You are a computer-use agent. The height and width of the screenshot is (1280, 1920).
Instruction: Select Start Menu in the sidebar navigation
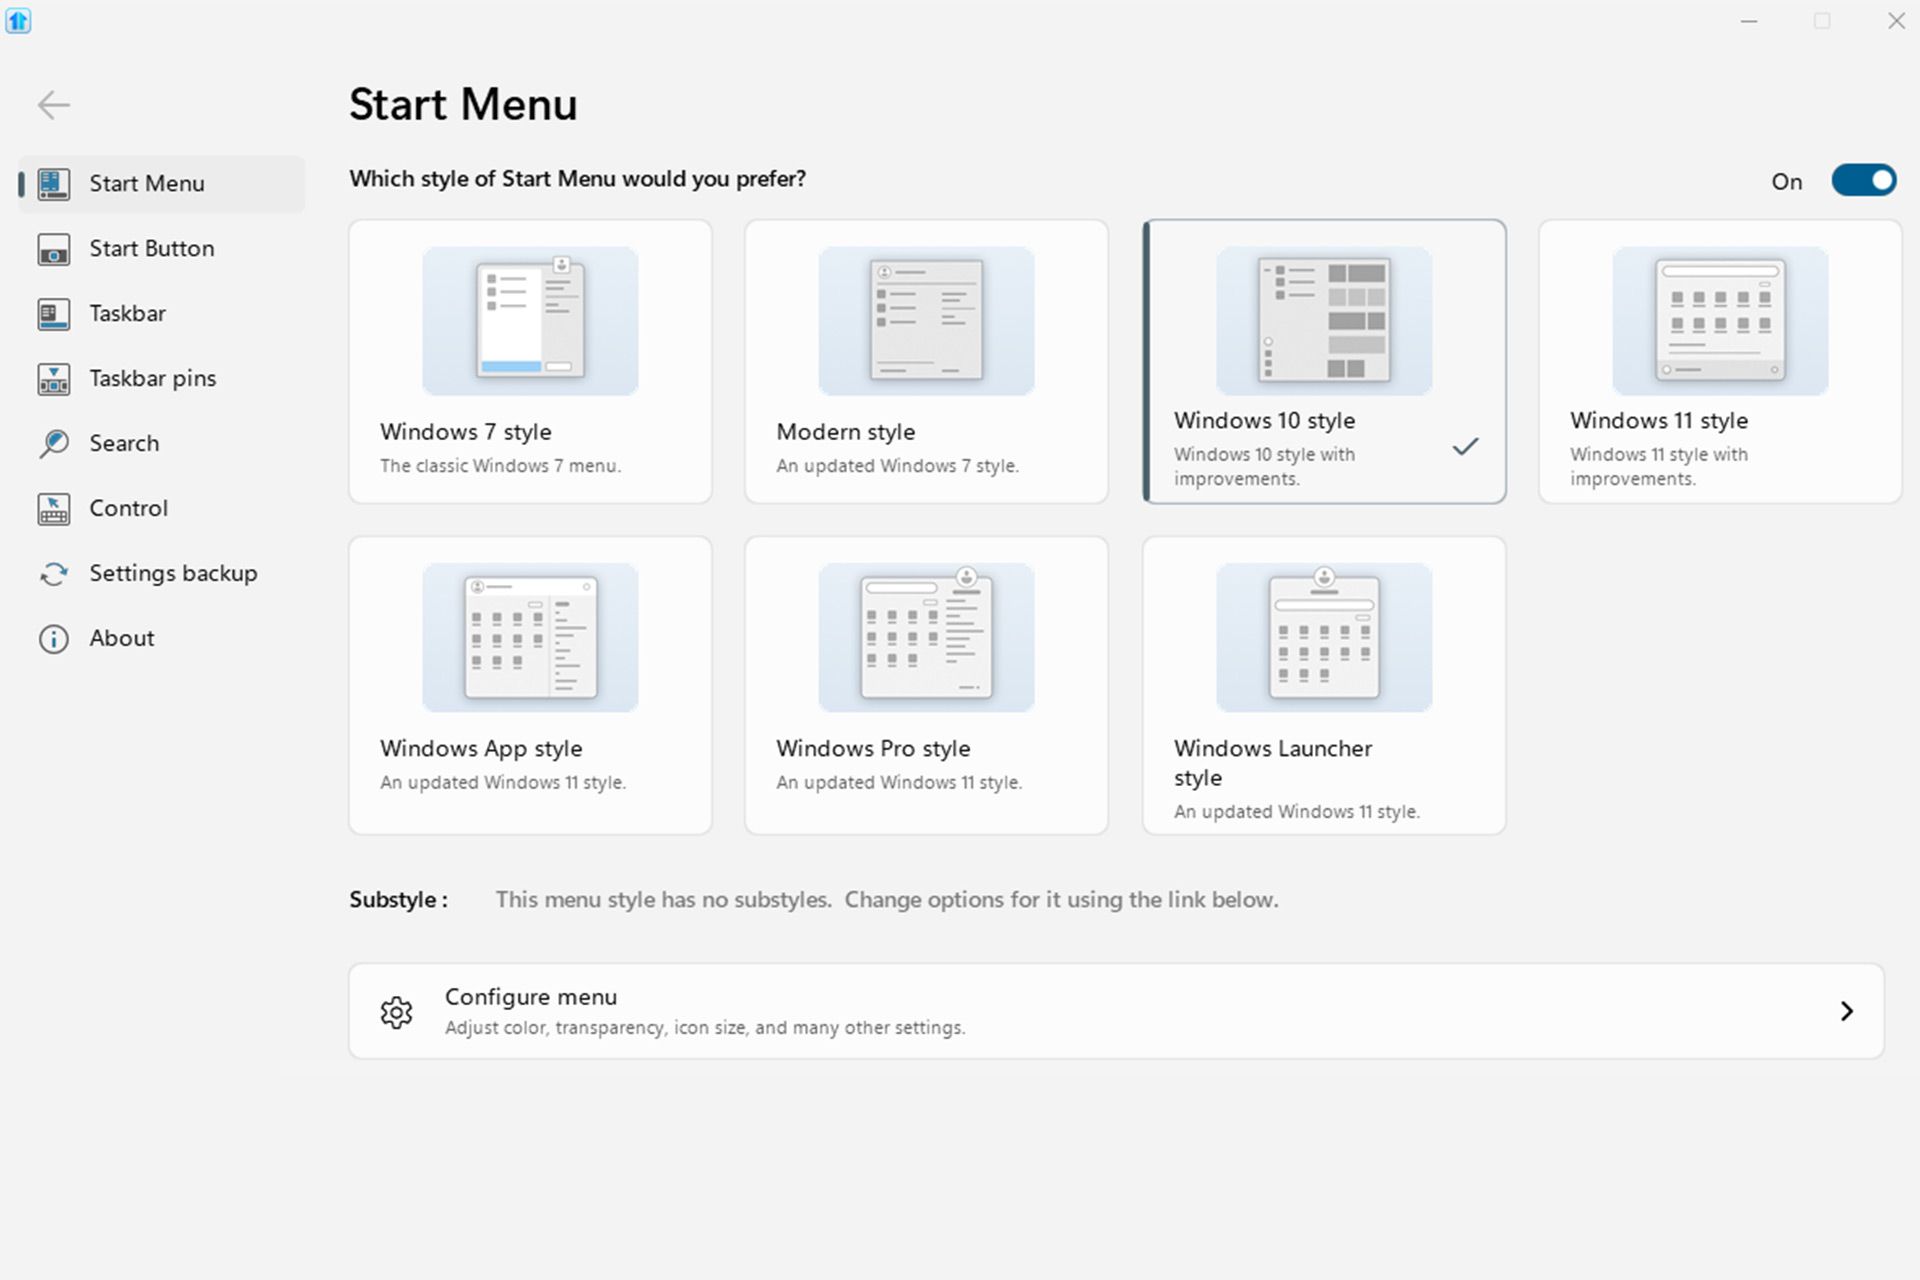click(x=146, y=183)
